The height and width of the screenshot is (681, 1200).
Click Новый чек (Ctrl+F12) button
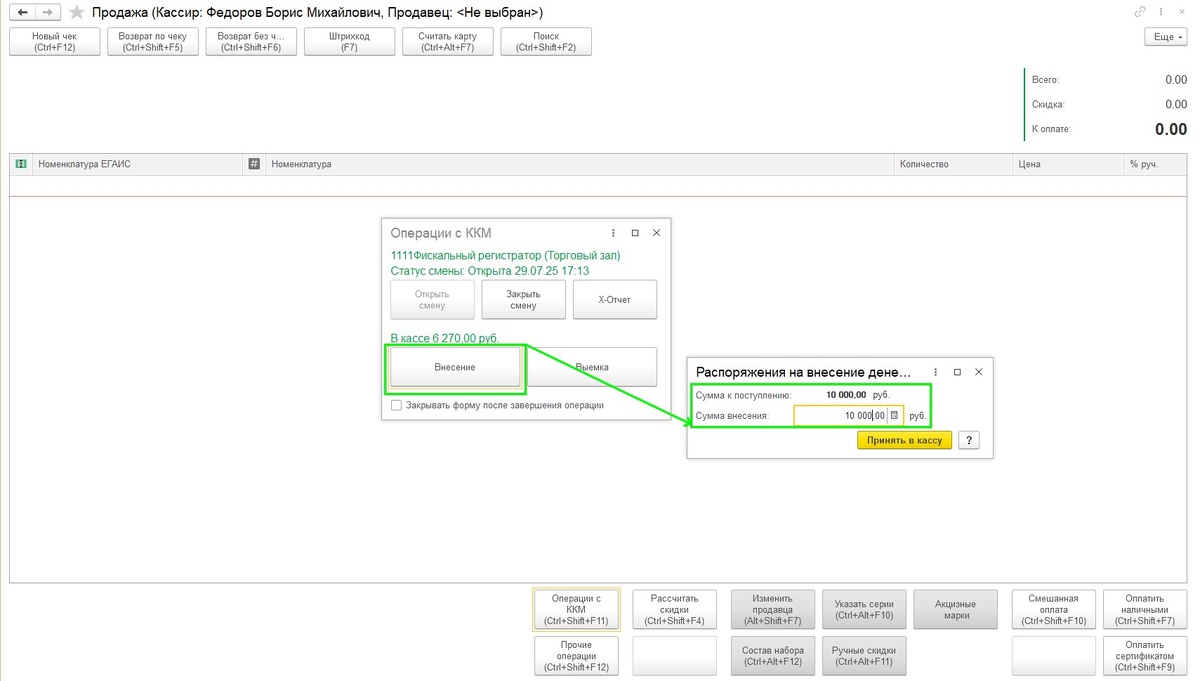click(x=54, y=41)
